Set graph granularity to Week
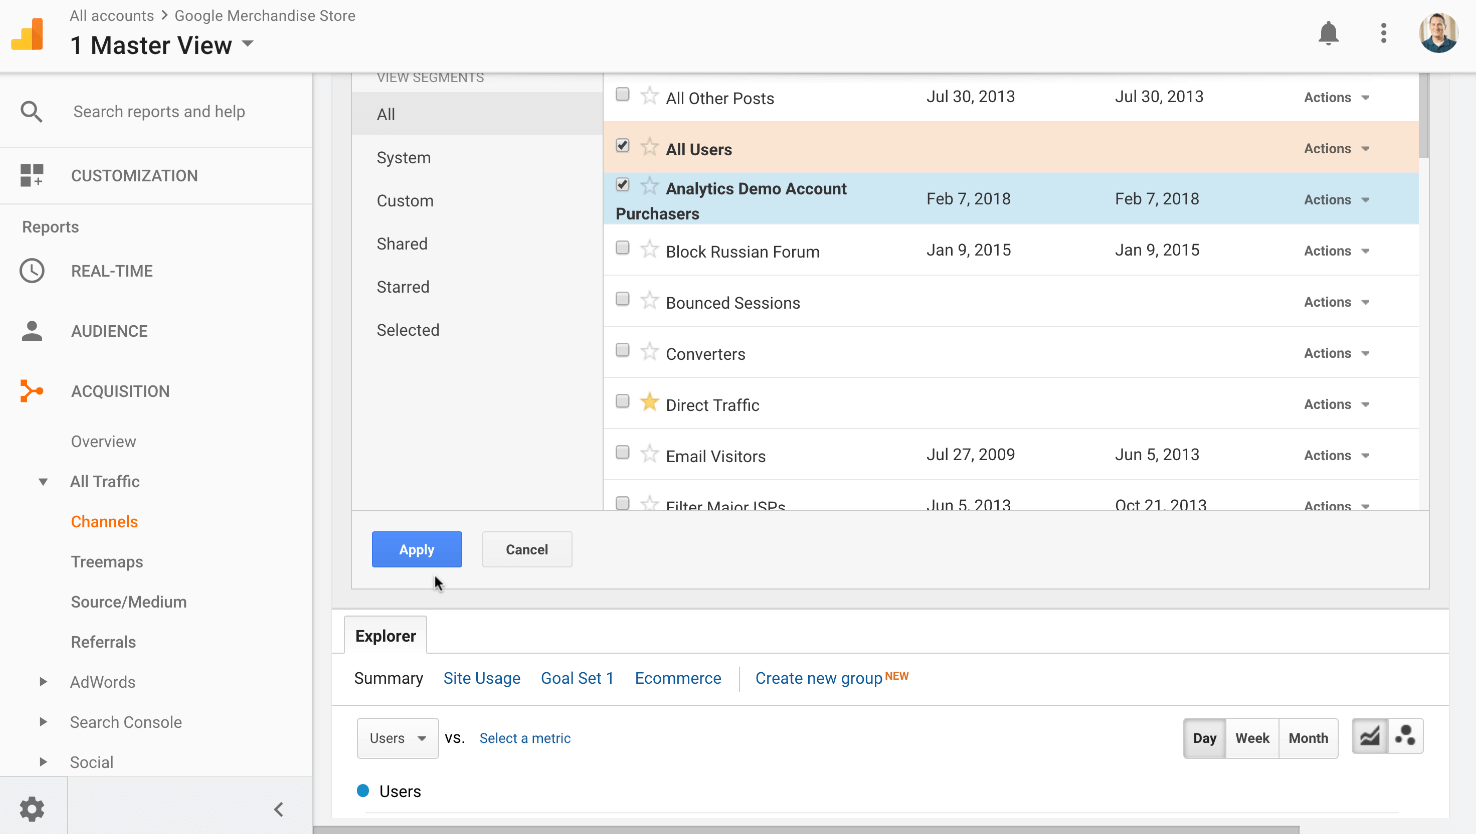 pos(1252,738)
